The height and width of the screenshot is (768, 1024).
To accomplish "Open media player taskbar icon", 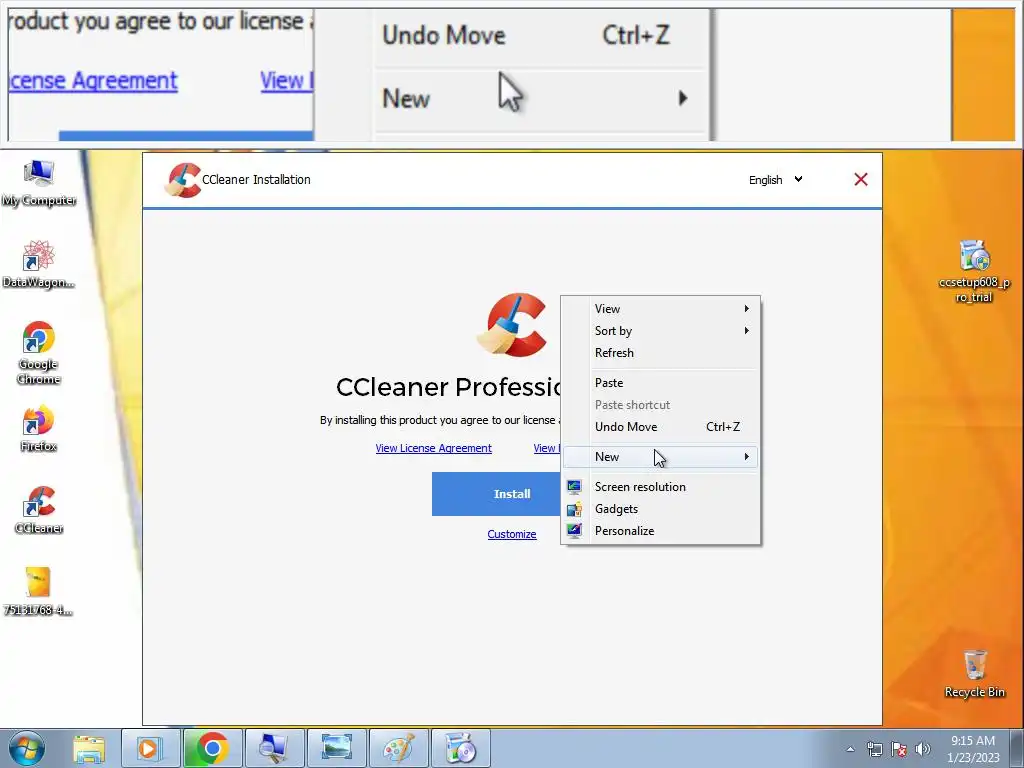I will pos(150,748).
